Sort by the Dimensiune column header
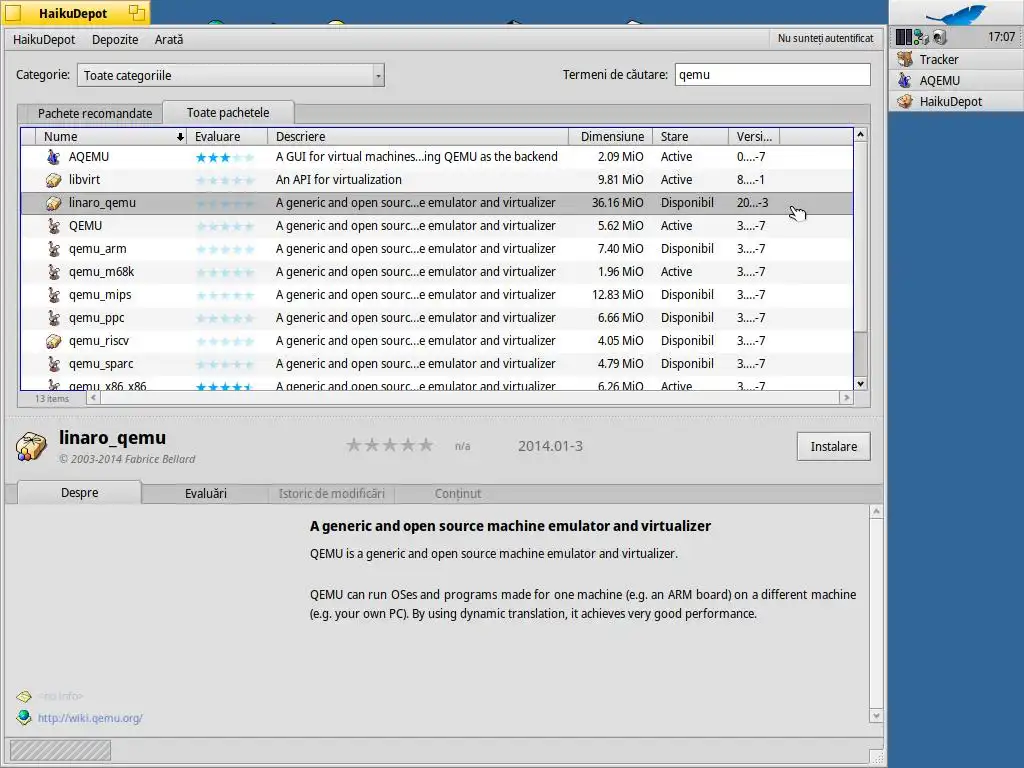This screenshot has width=1024, height=768. coord(611,136)
